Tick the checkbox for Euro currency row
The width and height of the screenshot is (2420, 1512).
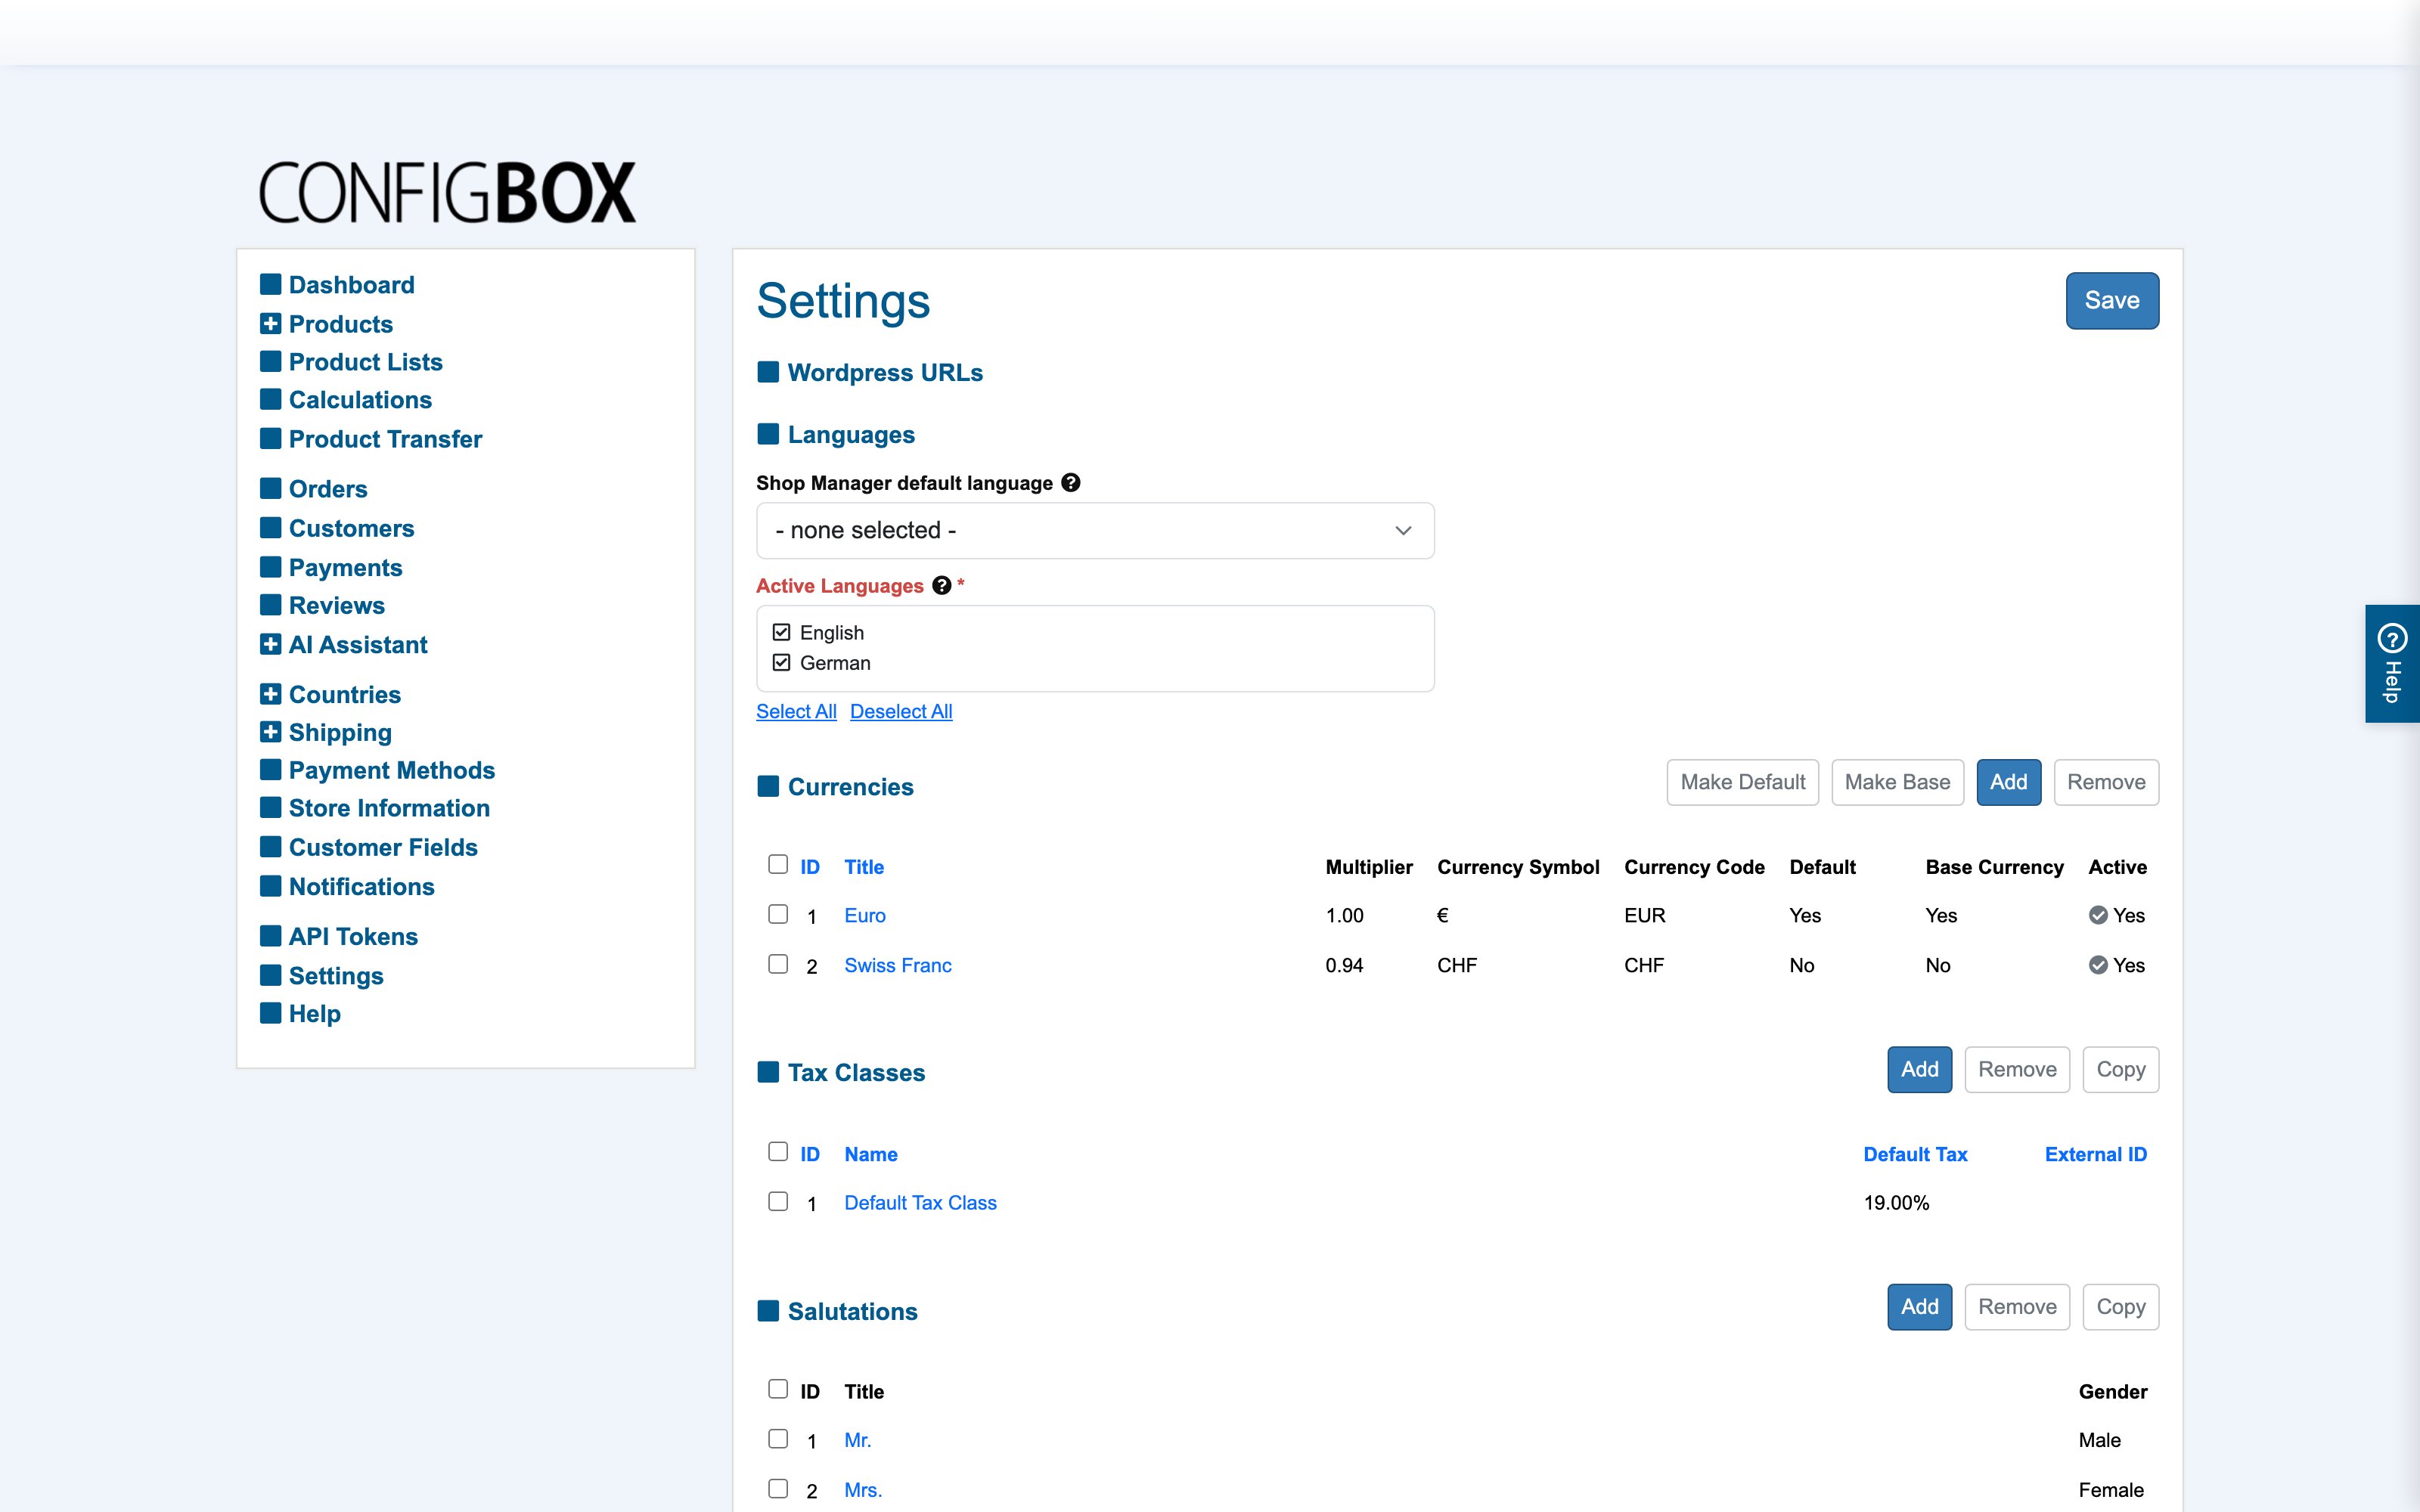778,914
